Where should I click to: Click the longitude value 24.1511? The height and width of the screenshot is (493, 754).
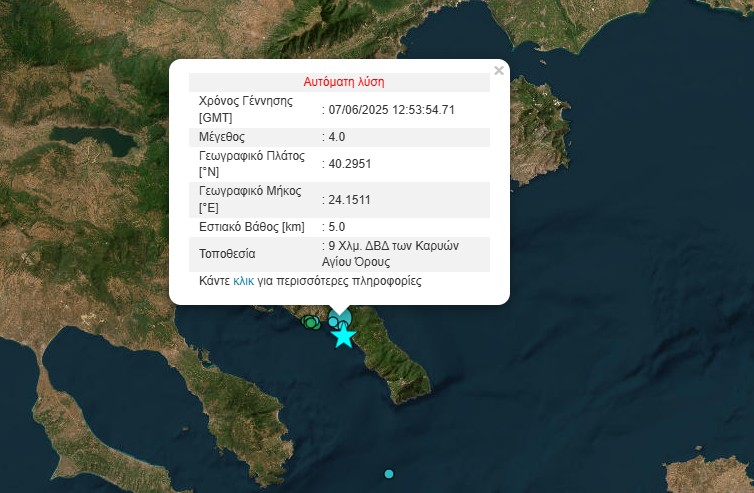click(x=349, y=200)
